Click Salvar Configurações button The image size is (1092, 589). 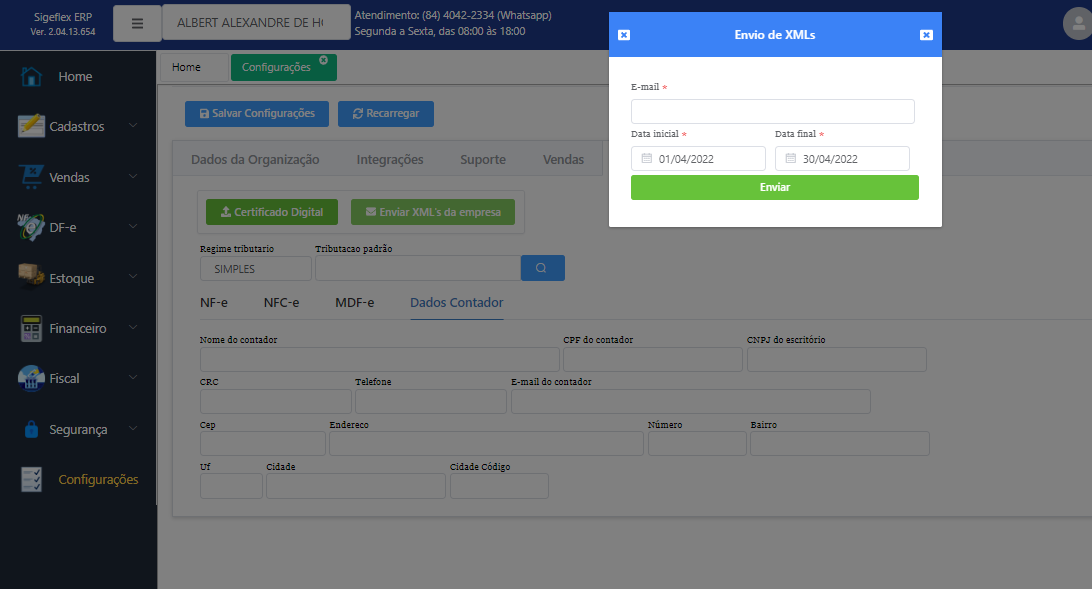tap(256, 114)
